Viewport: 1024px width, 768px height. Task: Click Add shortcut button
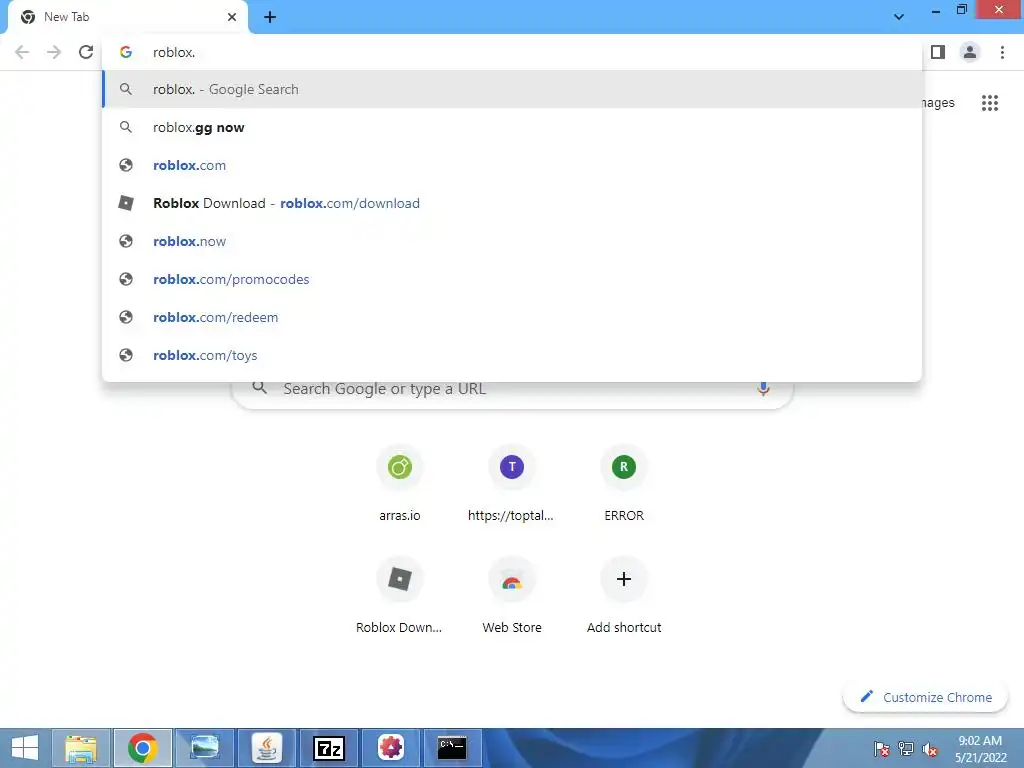(624, 596)
